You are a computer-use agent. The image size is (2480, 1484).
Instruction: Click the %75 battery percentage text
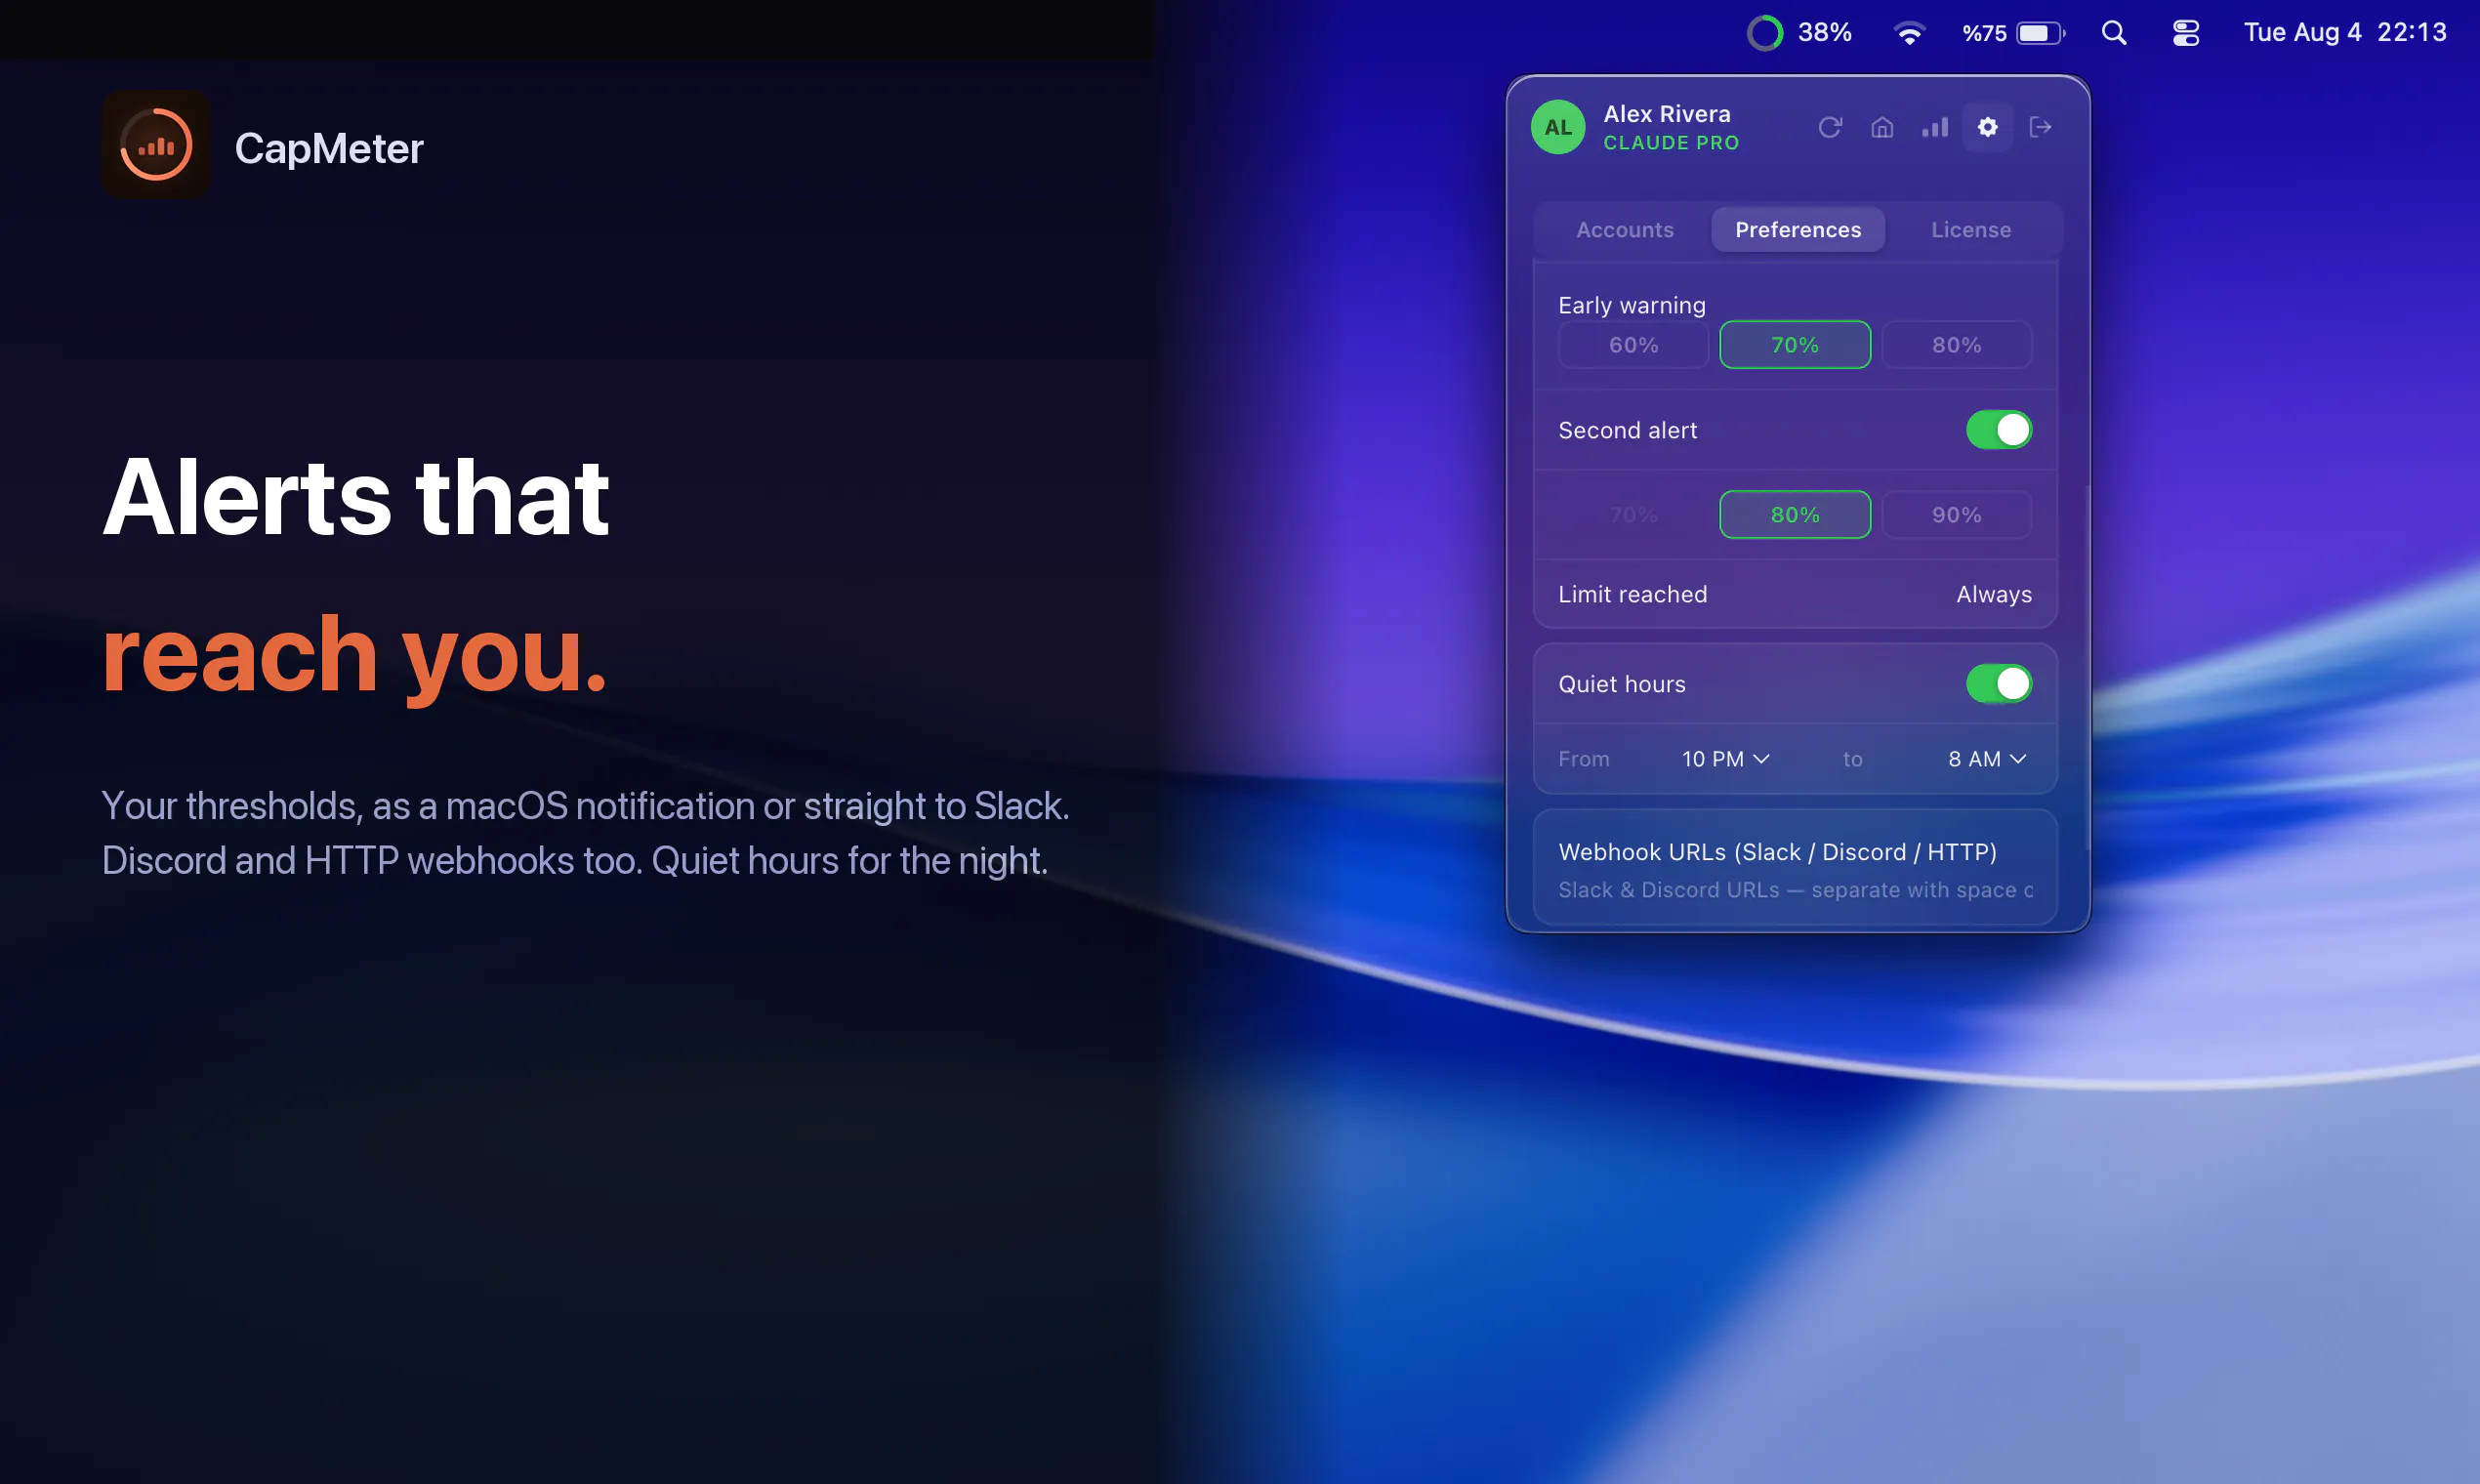[x=1985, y=33]
